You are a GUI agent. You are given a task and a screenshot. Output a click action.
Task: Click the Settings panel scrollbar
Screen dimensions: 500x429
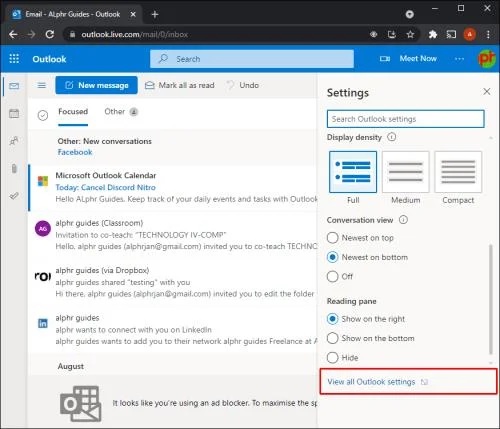coord(490,299)
